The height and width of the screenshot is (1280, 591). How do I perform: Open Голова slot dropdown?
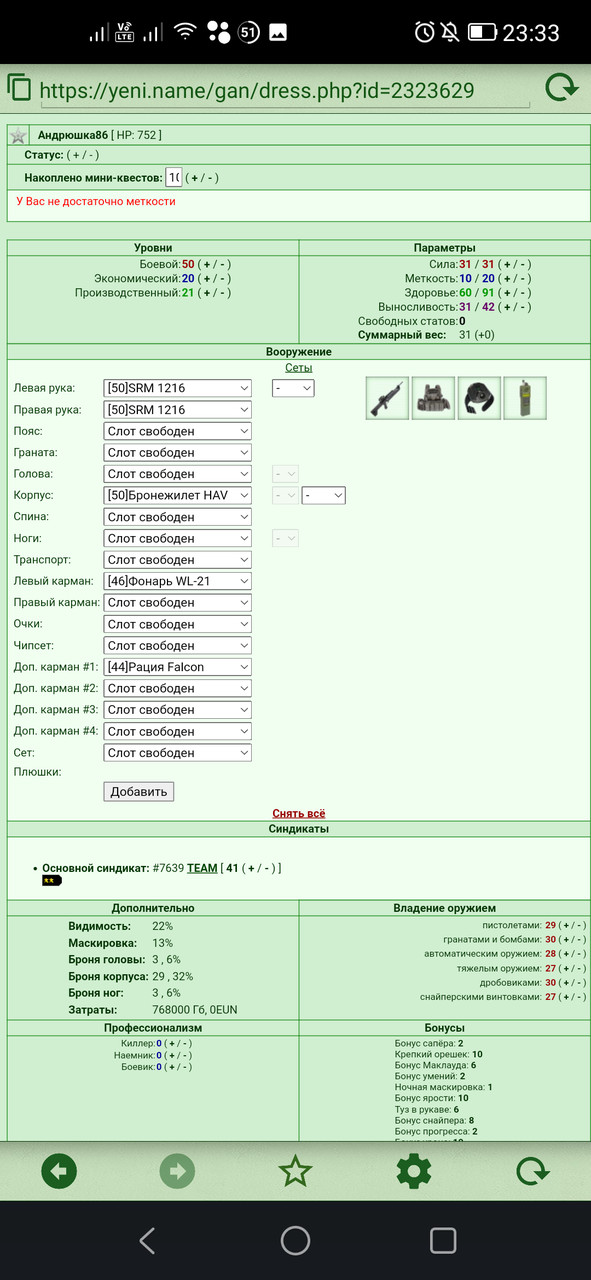177,474
